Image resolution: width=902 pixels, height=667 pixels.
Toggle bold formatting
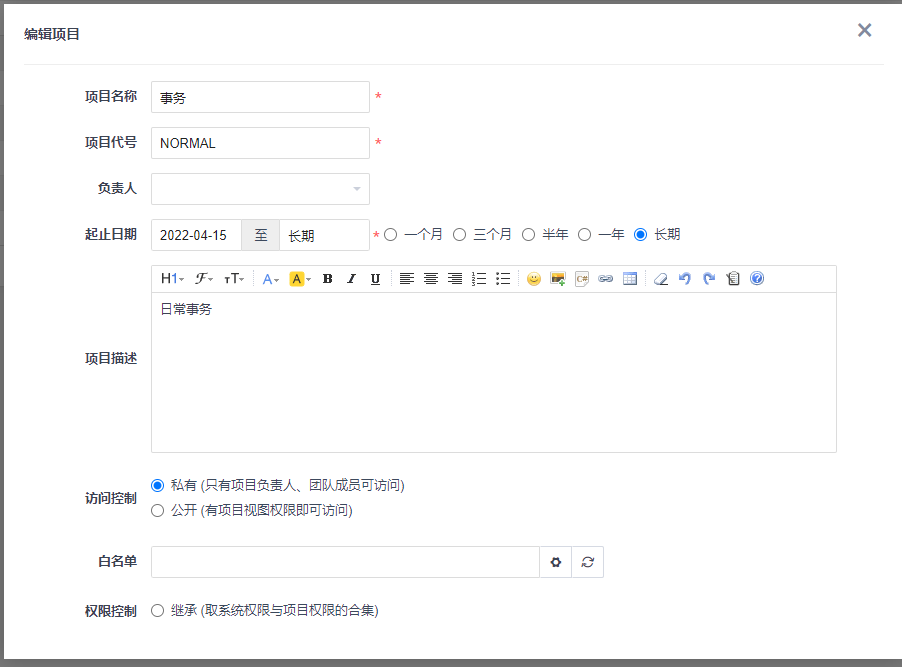point(327,279)
